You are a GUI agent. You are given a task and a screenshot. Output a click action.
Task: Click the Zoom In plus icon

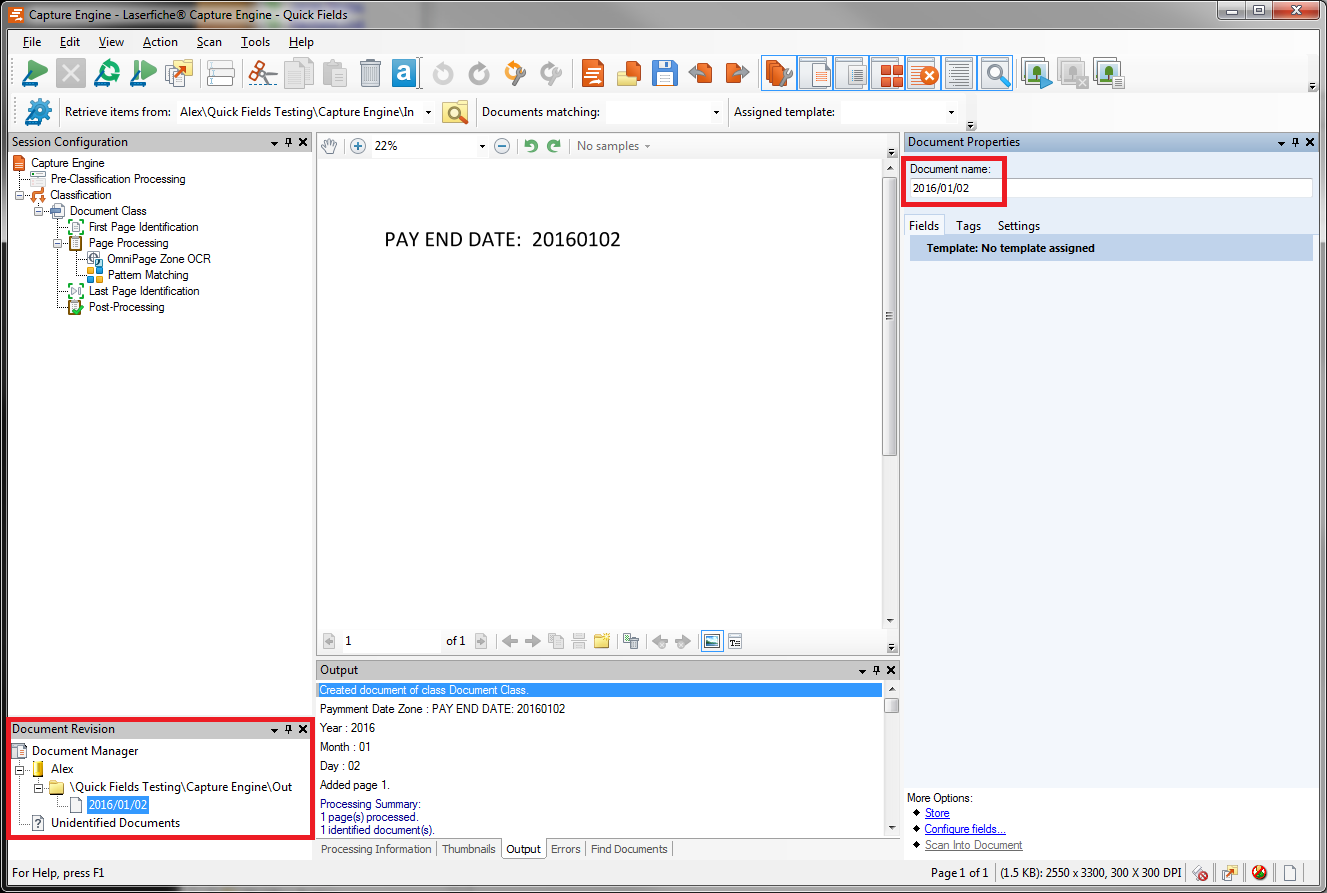tap(358, 146)
